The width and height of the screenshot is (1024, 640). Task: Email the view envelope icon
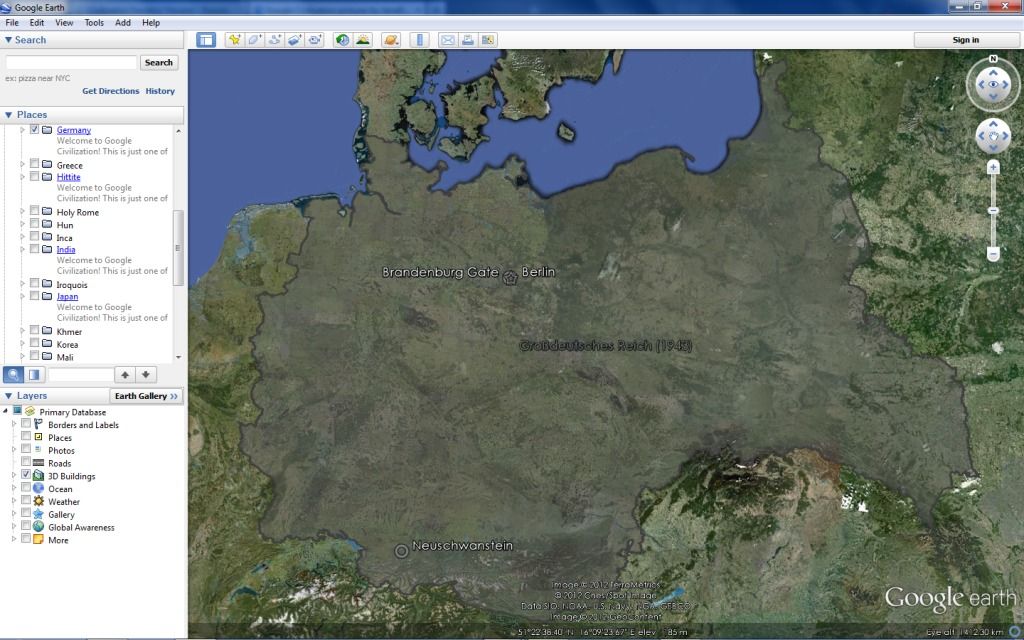(447, 40)
